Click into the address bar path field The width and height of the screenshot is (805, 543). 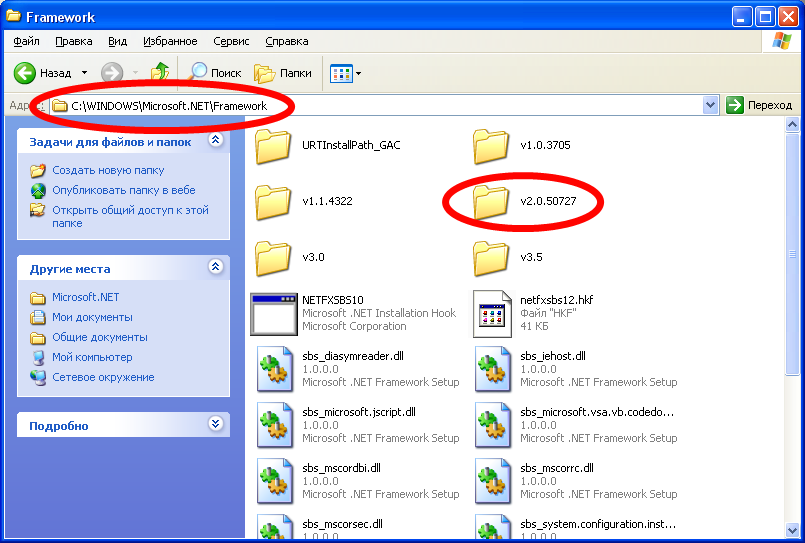tap(377, 106)
